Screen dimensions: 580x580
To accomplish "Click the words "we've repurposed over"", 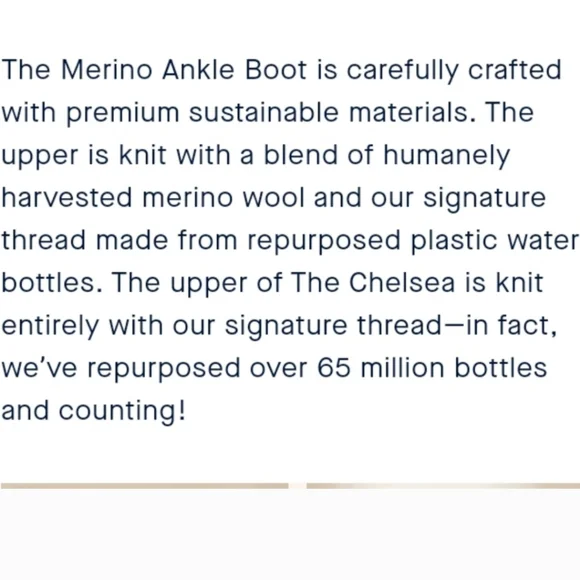I will tap(154, 368).
